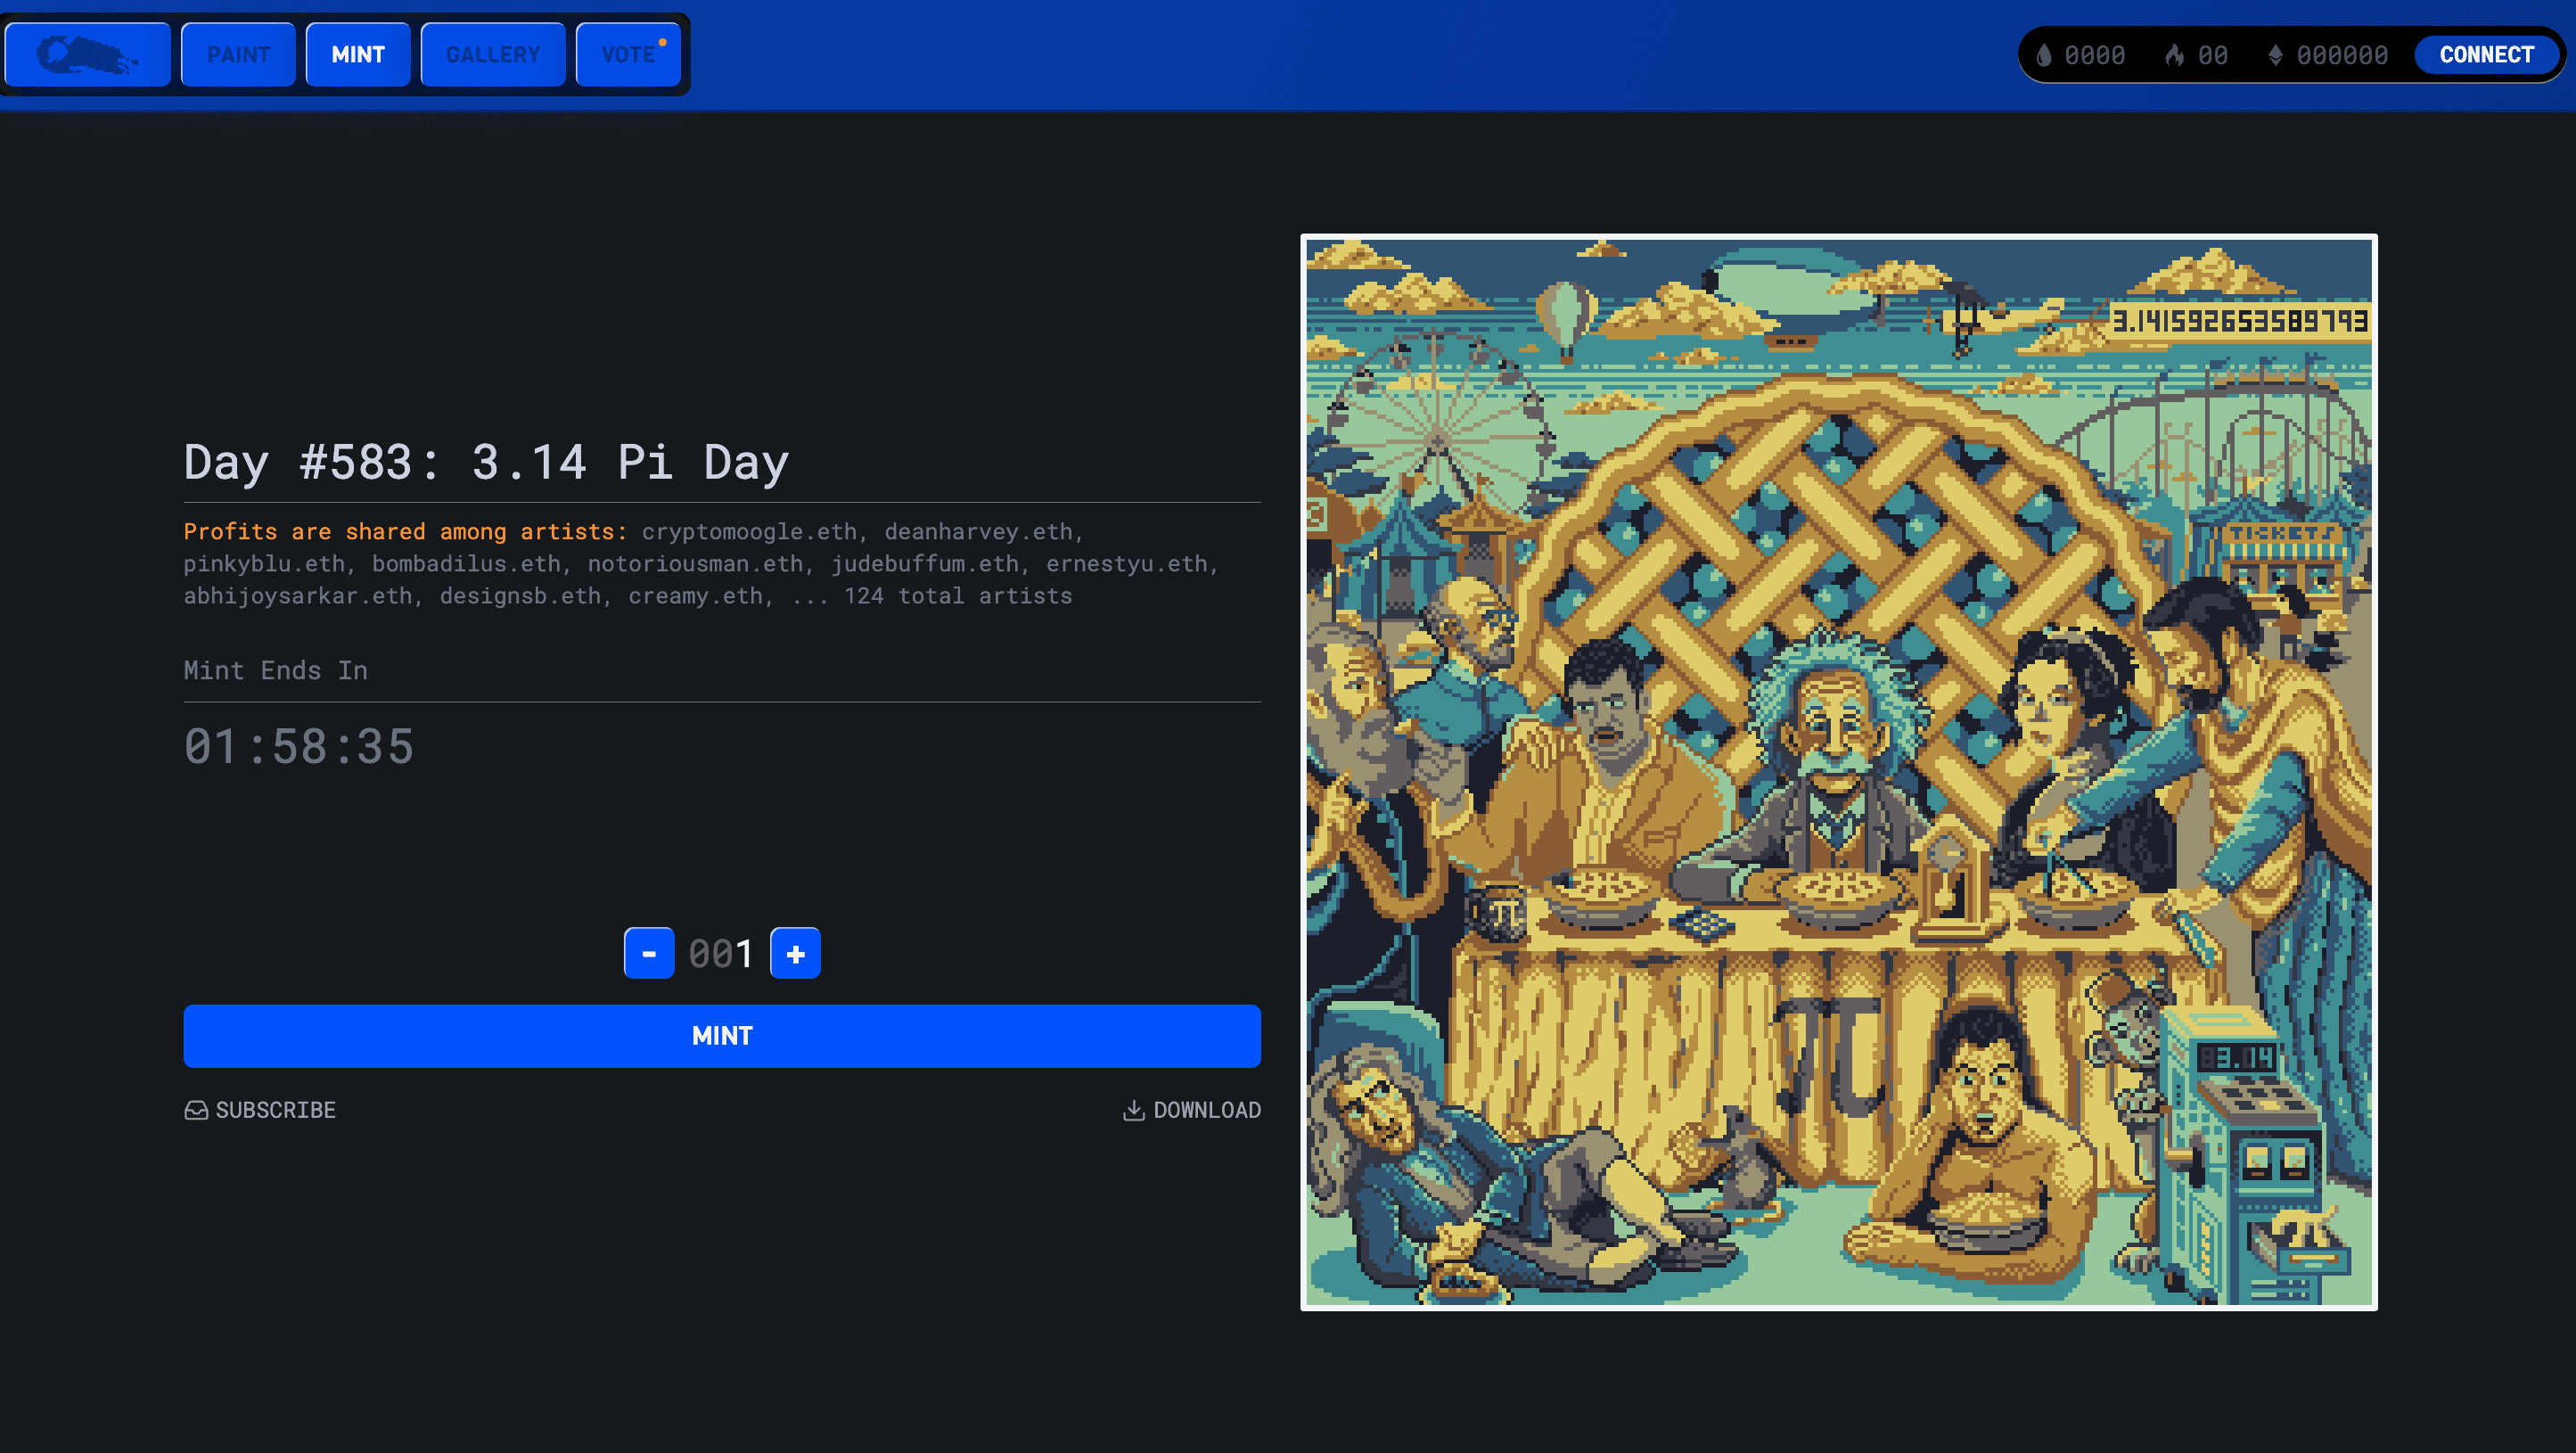Click the 001 quantity field
This screenshot has height=1453, width=2576.
pos(721,953)
